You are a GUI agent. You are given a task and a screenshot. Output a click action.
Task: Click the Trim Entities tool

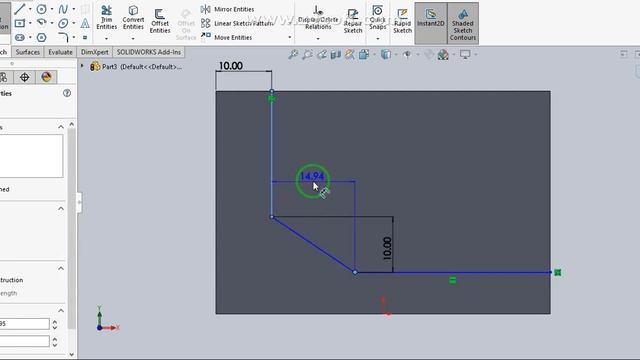pos(107,17)
